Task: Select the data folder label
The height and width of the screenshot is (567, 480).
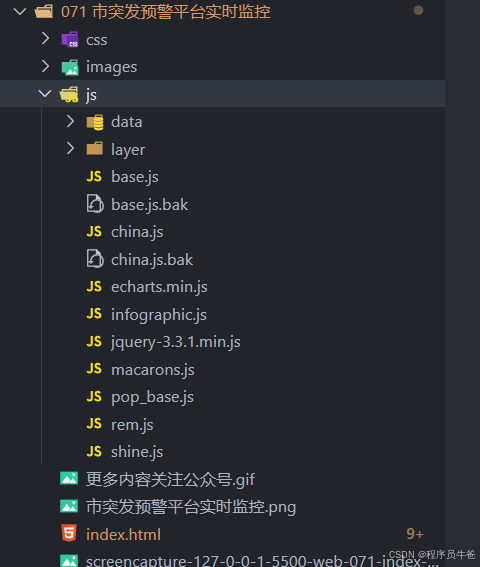Action: click(127, 122)
